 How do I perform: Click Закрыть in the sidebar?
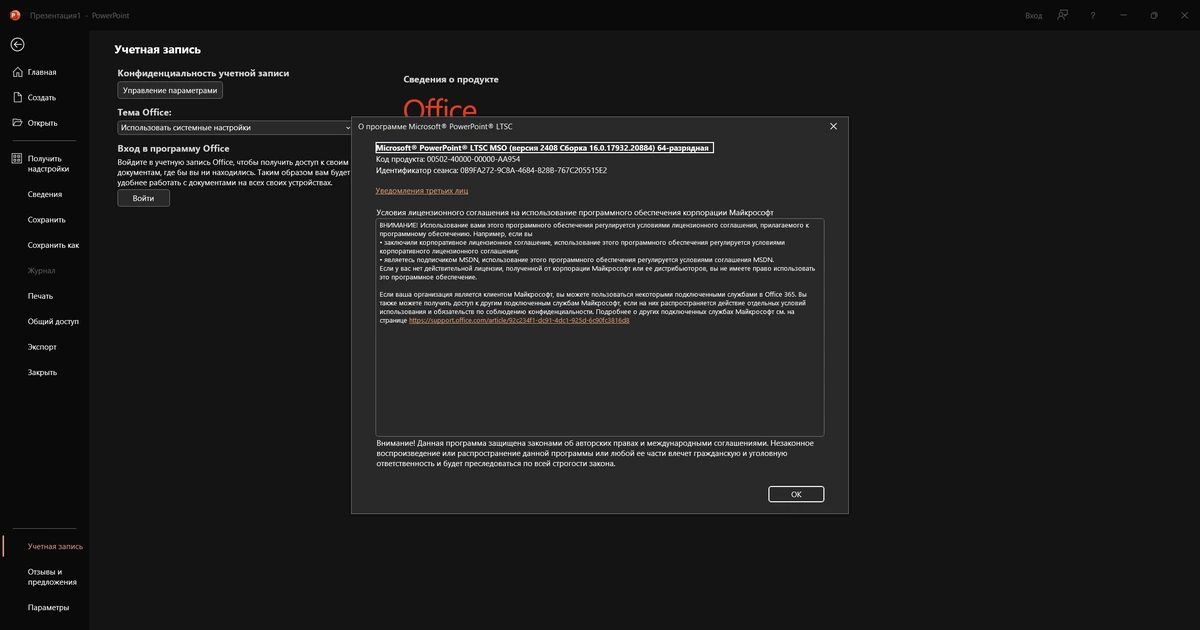[x=43, y=372]
